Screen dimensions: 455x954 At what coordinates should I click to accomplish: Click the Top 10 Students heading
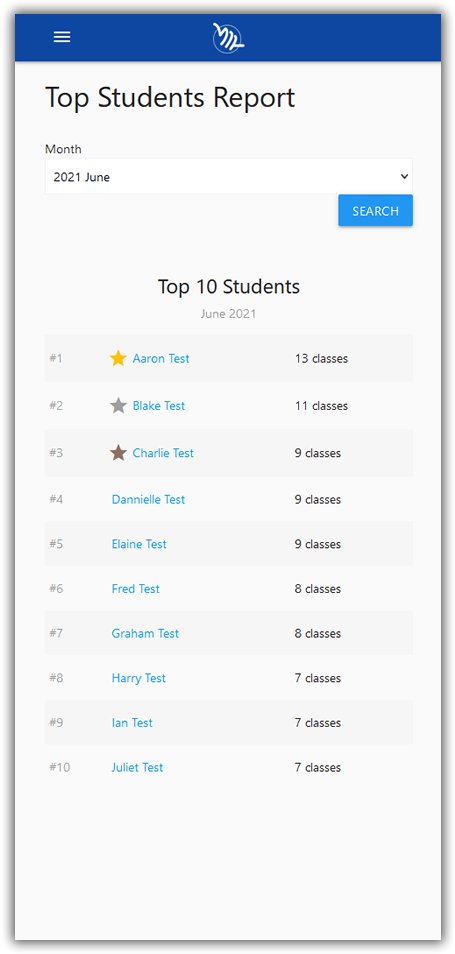click(229, 286)
